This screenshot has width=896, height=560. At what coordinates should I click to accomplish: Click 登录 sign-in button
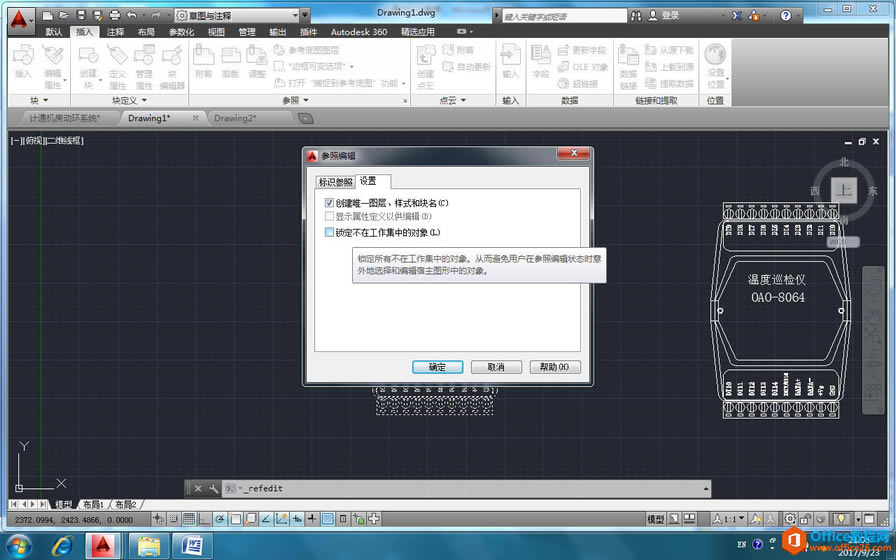pyautogui.click(x=665, y=16)
